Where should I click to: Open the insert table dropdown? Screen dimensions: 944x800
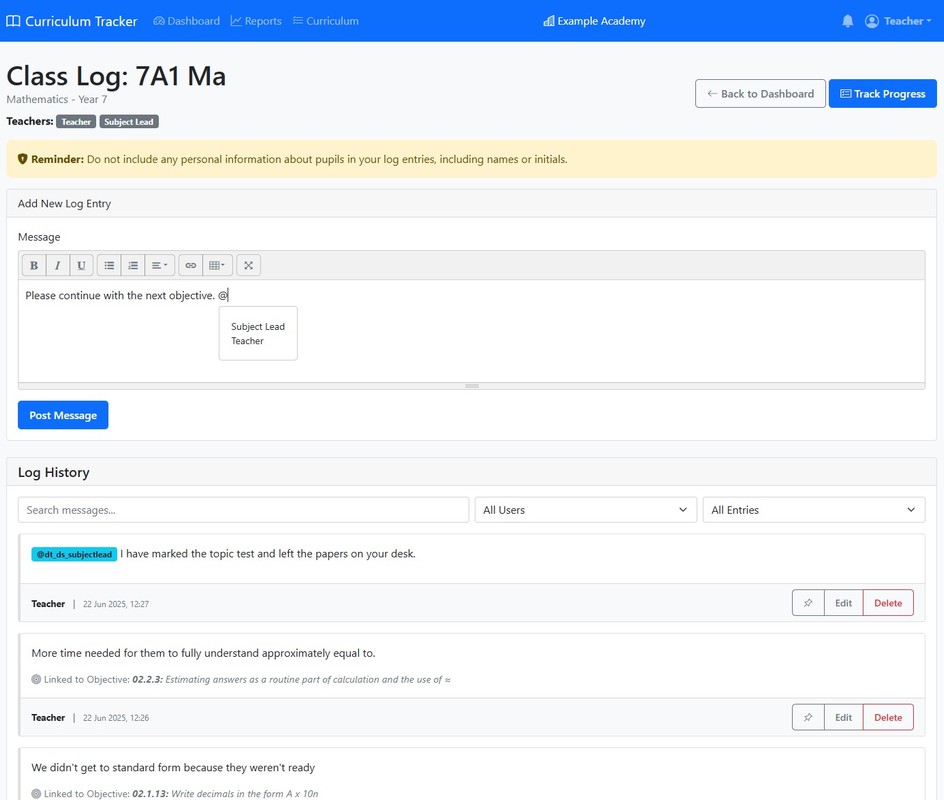[x=217, y=265]
